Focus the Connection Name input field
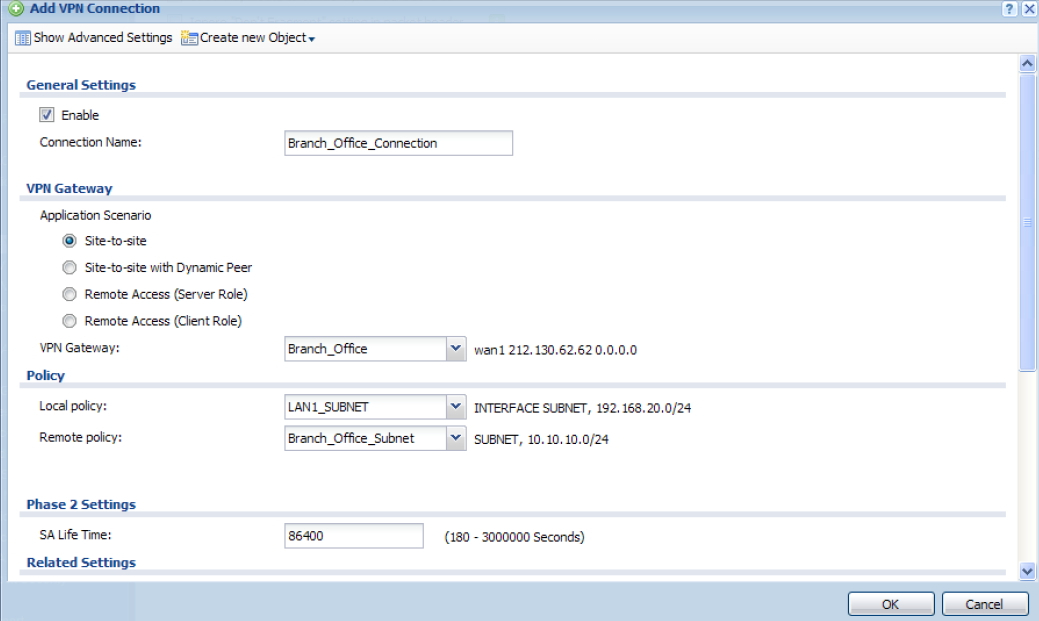1039x621 pixels. coord(398,143)
